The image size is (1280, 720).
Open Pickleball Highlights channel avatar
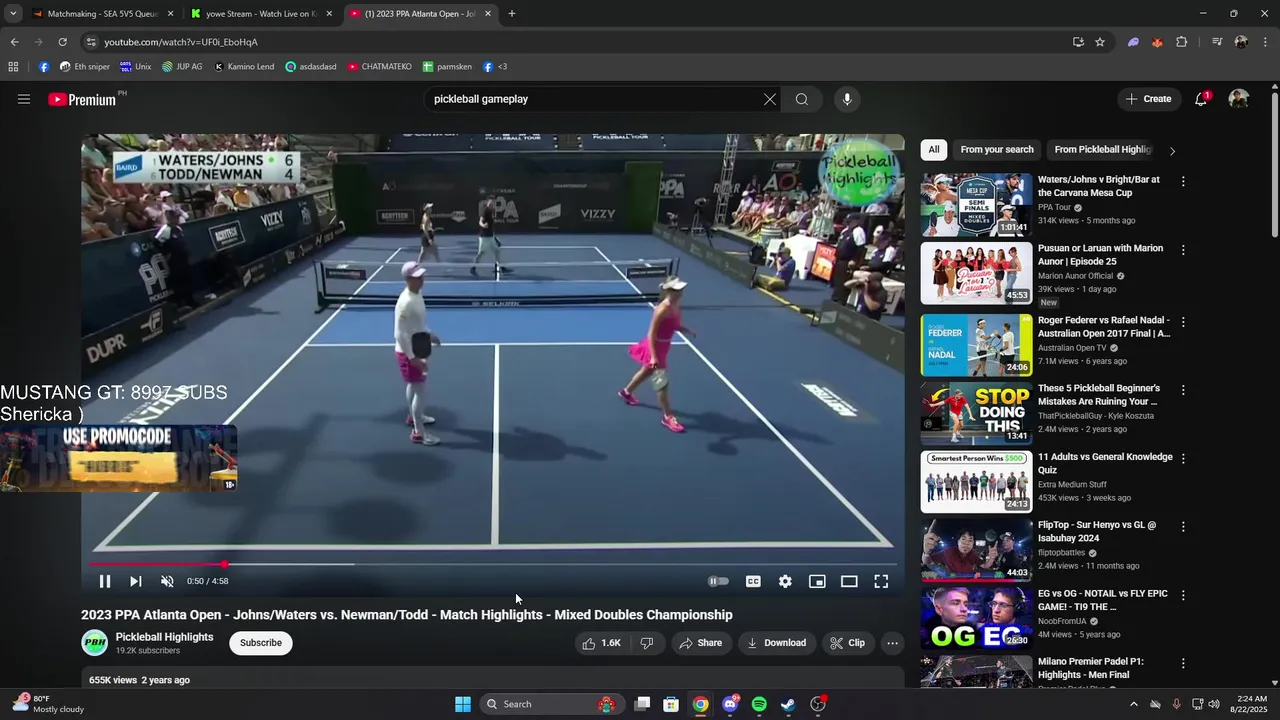click(94, 643)
